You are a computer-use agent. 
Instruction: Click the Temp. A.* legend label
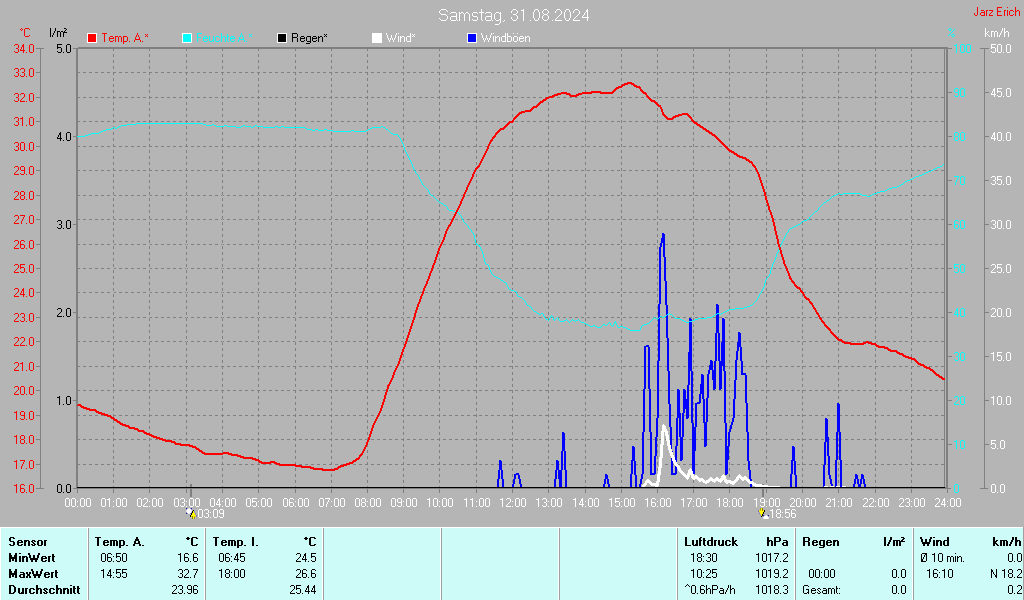click(125, 38)
